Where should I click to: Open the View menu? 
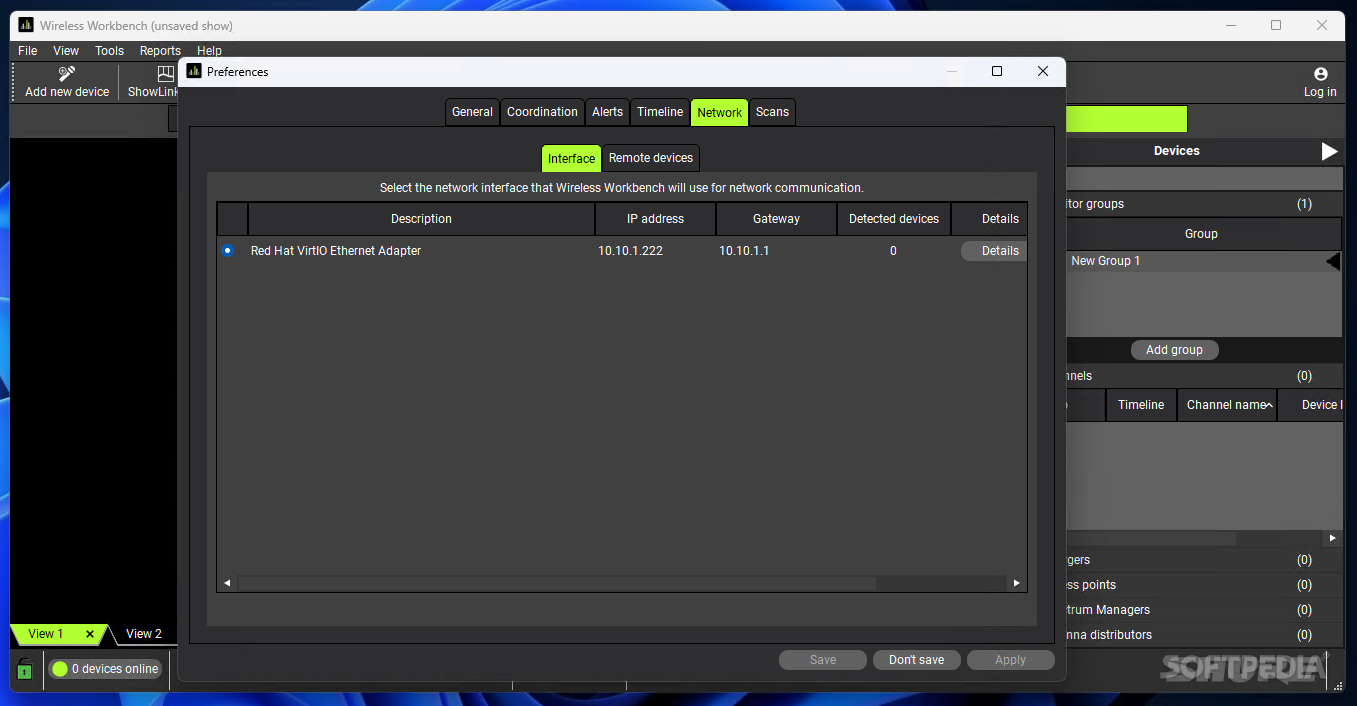tap(66, 51)
